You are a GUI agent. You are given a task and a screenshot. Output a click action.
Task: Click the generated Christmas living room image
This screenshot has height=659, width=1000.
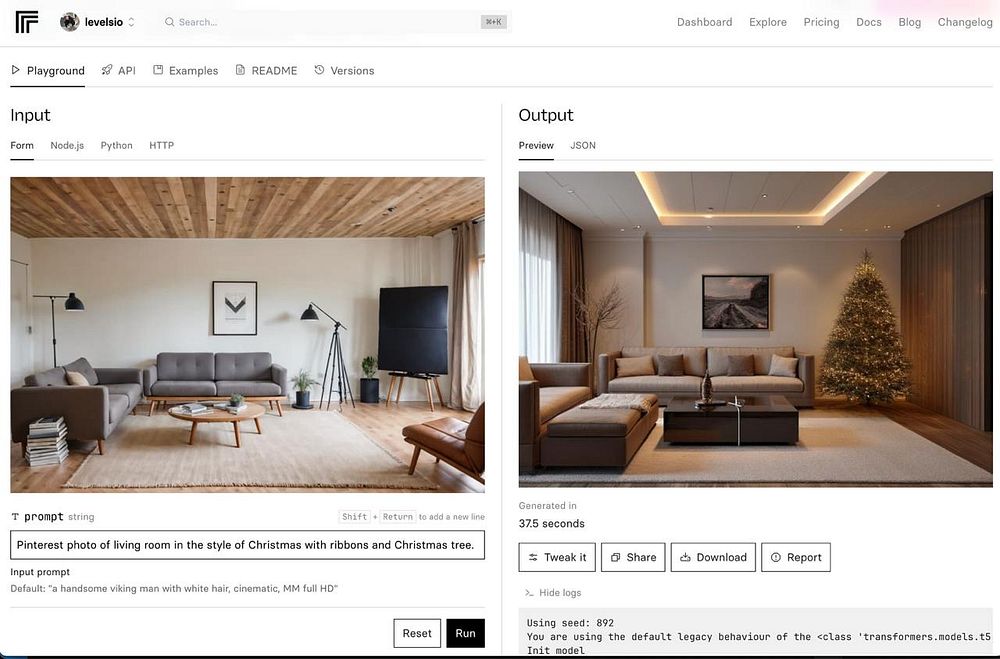point(756,329)
